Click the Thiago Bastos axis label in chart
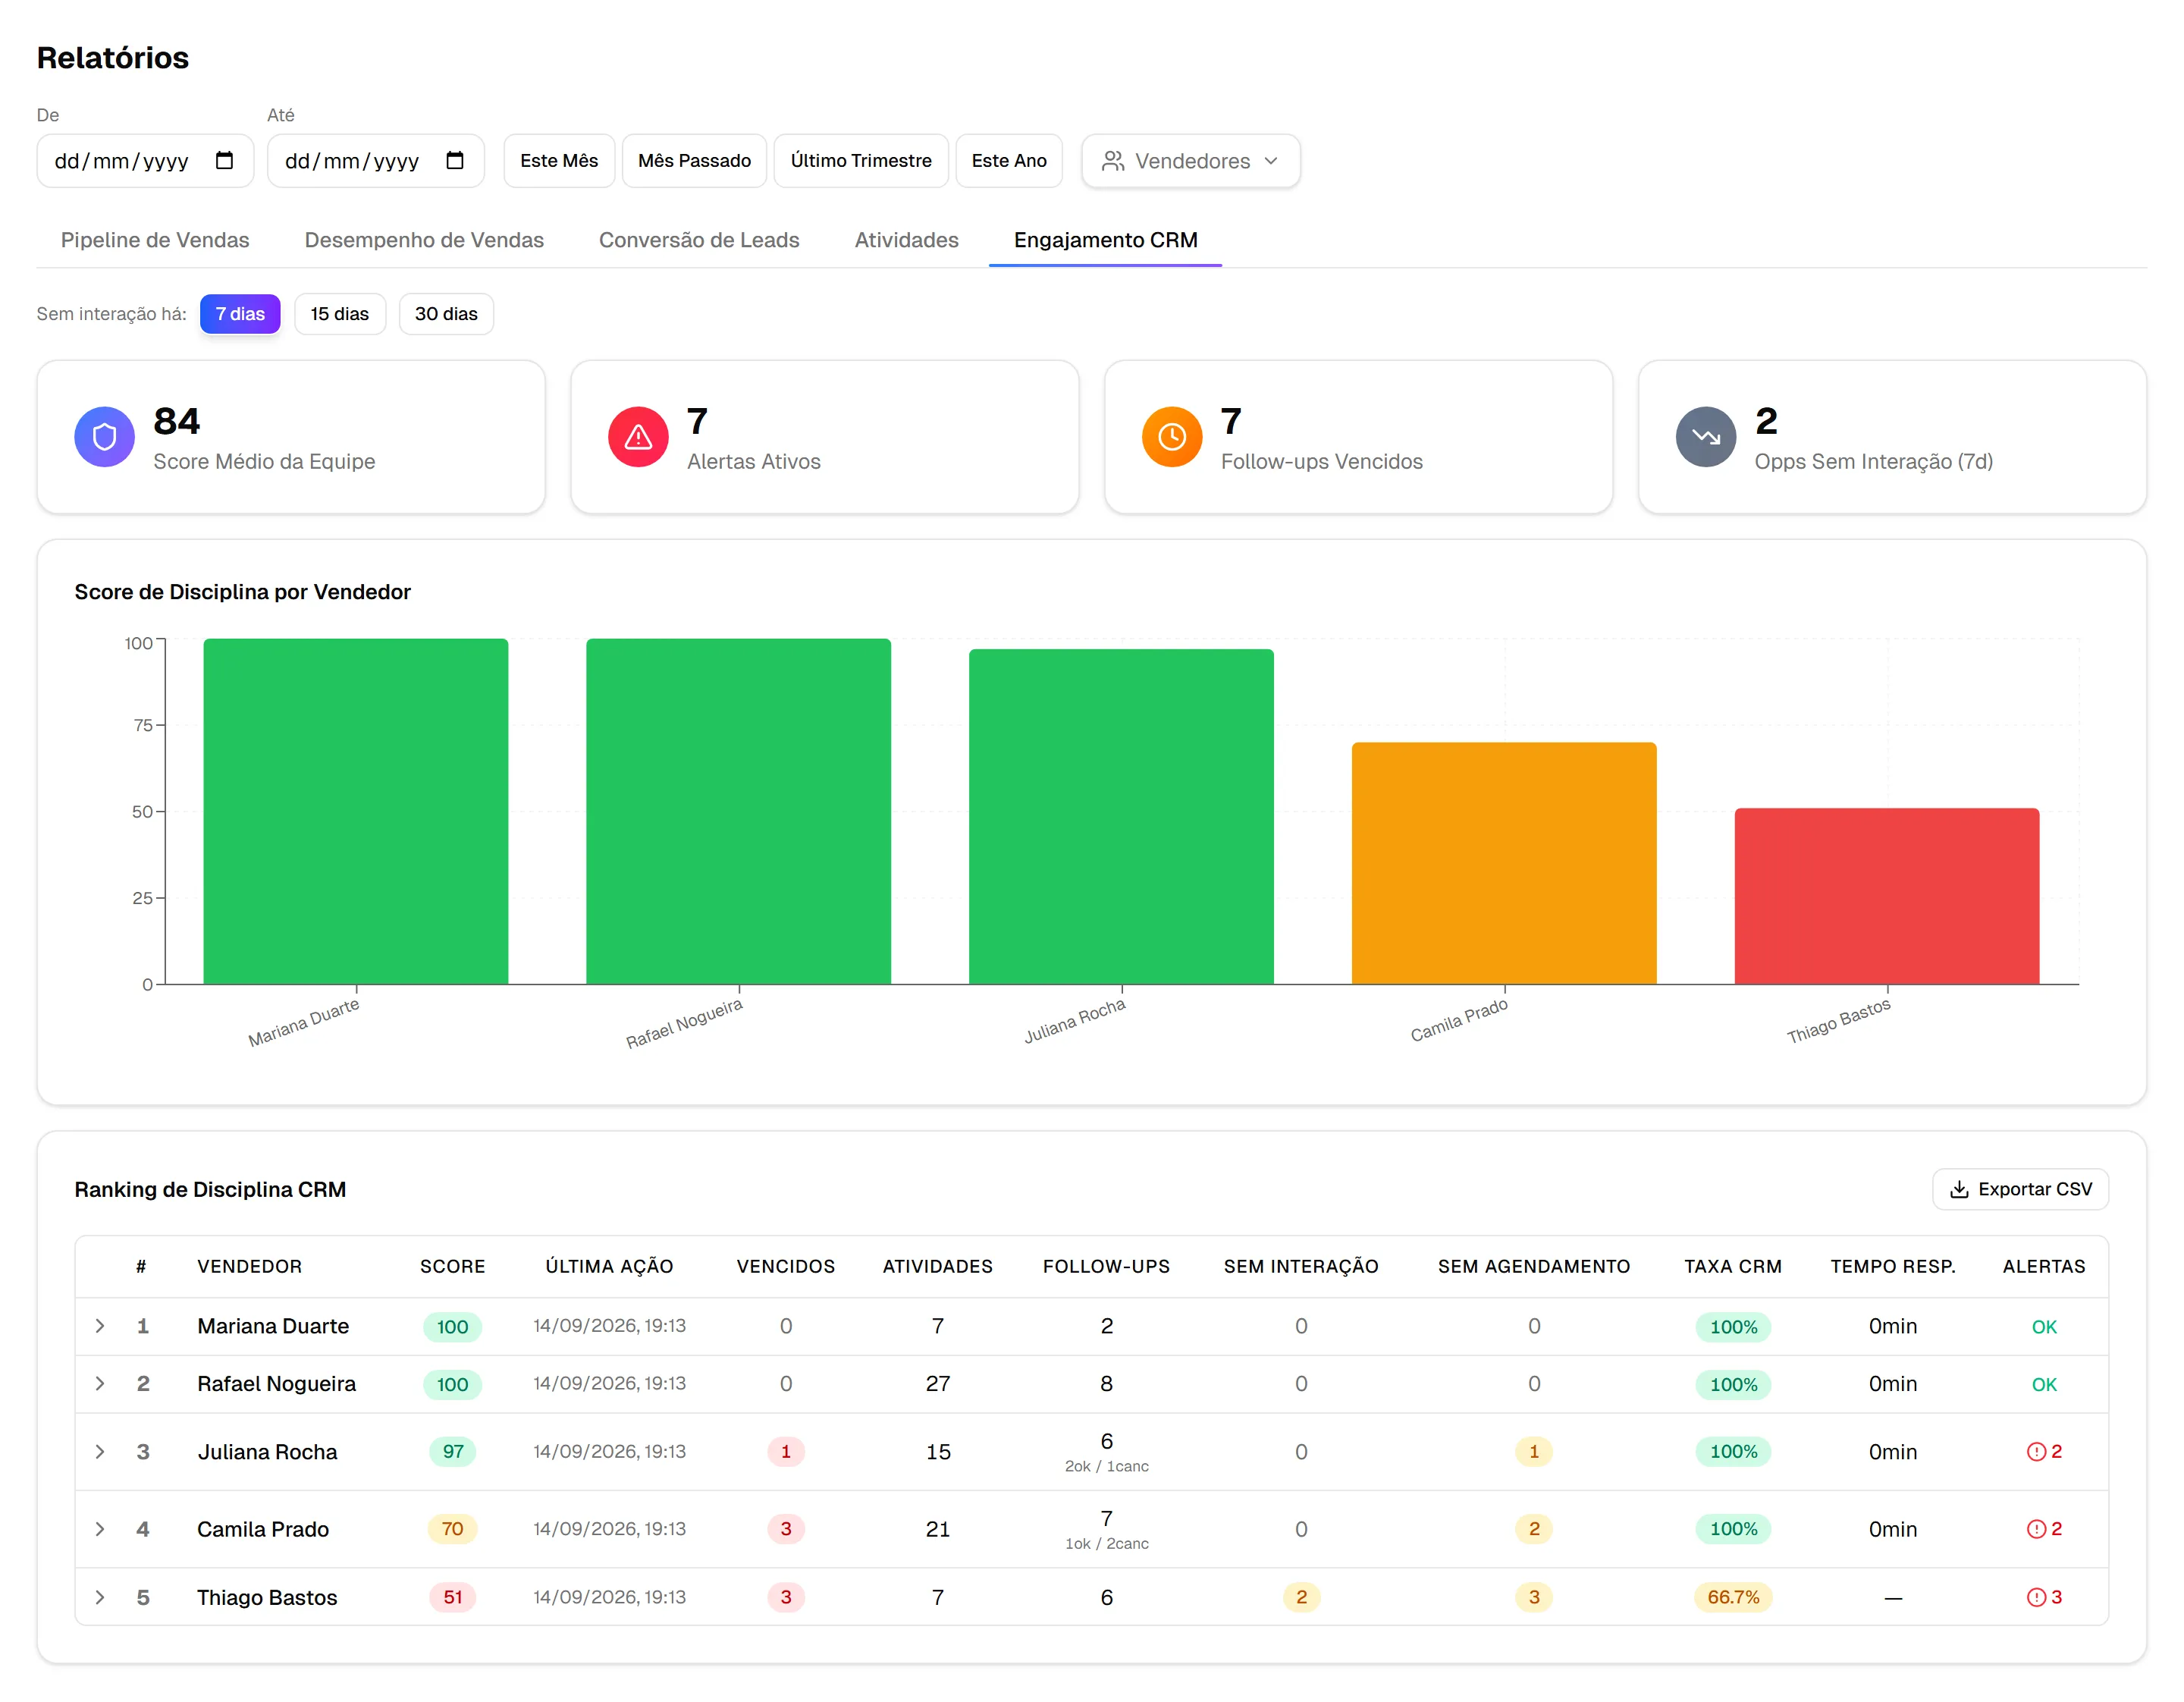Screen dimensions: 2184x1702 1838,1021
